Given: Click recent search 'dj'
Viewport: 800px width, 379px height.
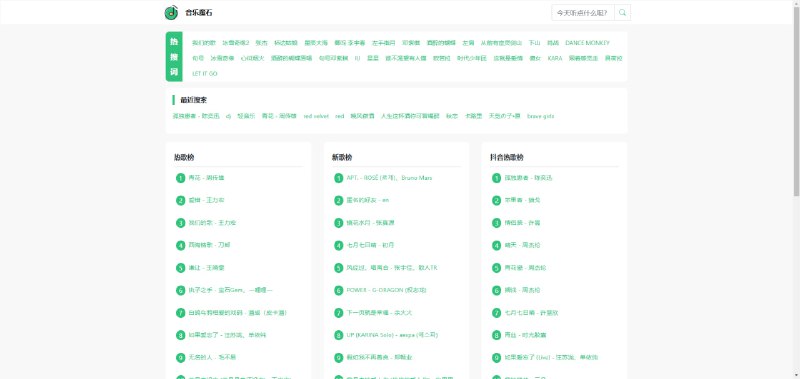Looking at the screenshot, I should click(x=229, y=116).
